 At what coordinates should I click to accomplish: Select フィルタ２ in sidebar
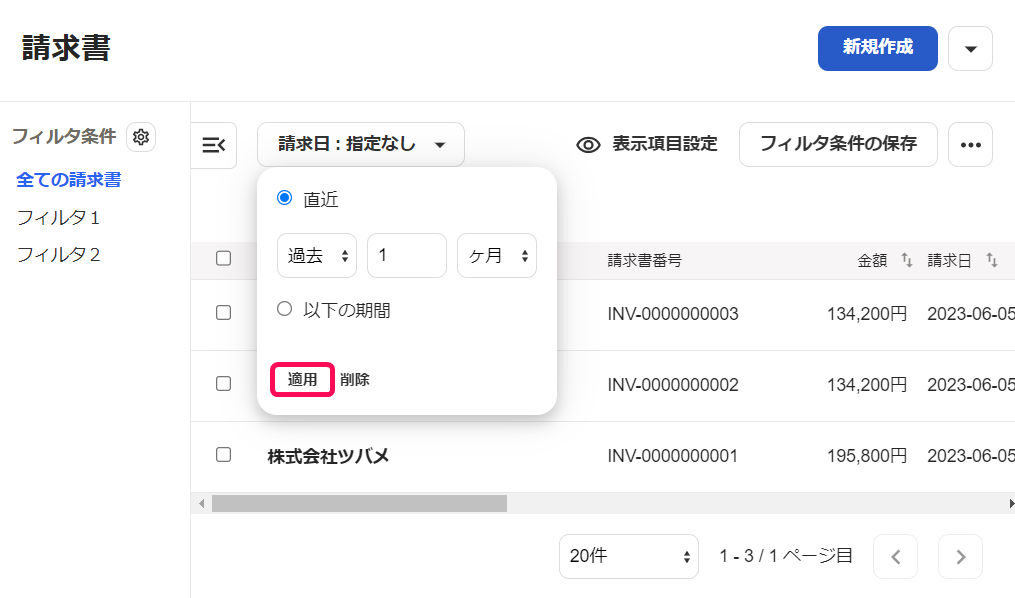point(58,254)
